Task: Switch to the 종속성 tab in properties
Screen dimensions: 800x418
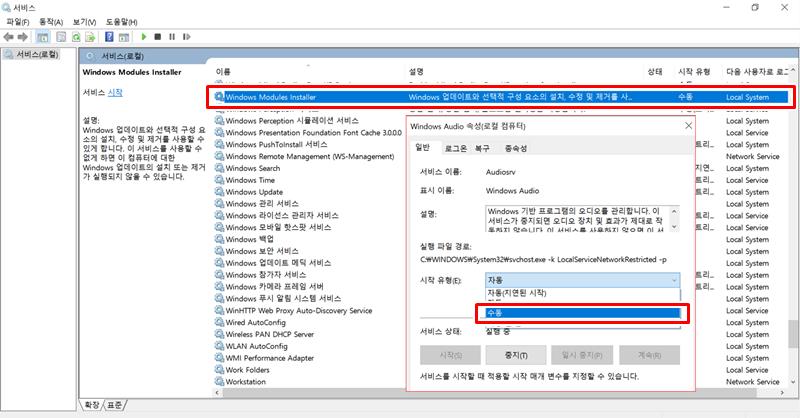Action: [x=516, y=148]
